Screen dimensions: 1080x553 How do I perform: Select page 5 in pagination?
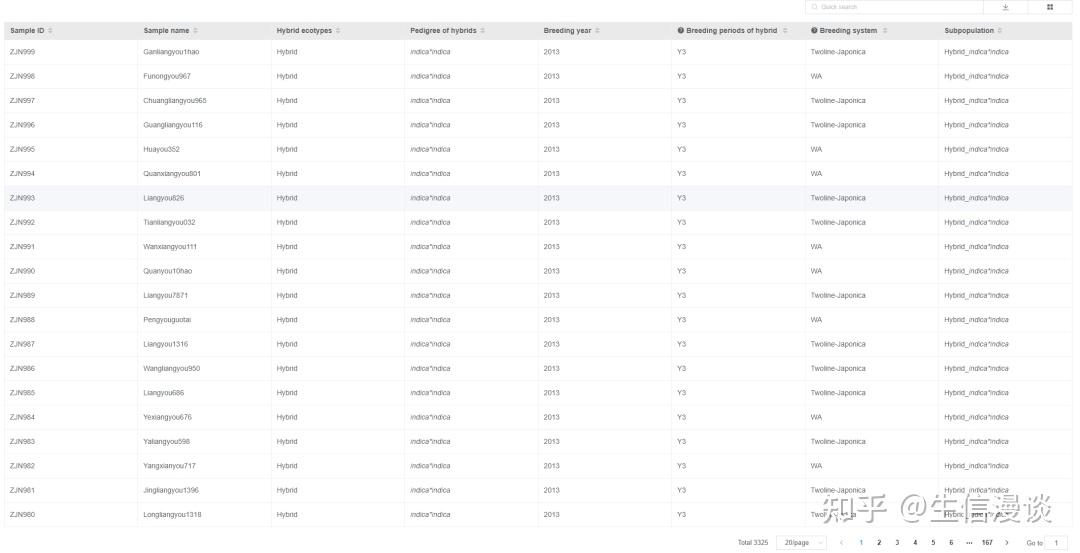[933, 543]
